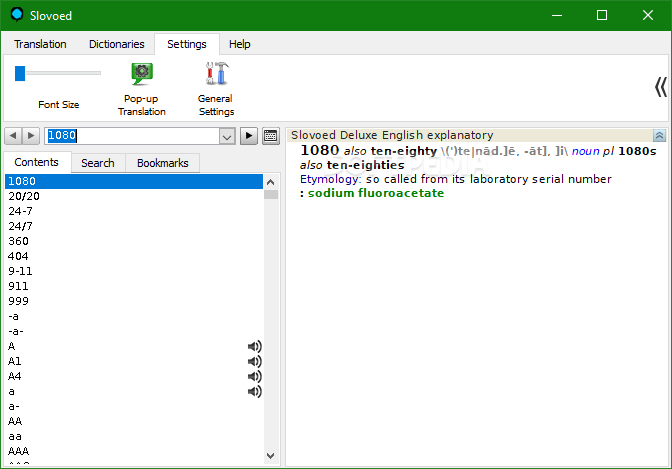Select entry 911 in word list
The width and height of the screenshot is (672, 469).
click(134, 286)
